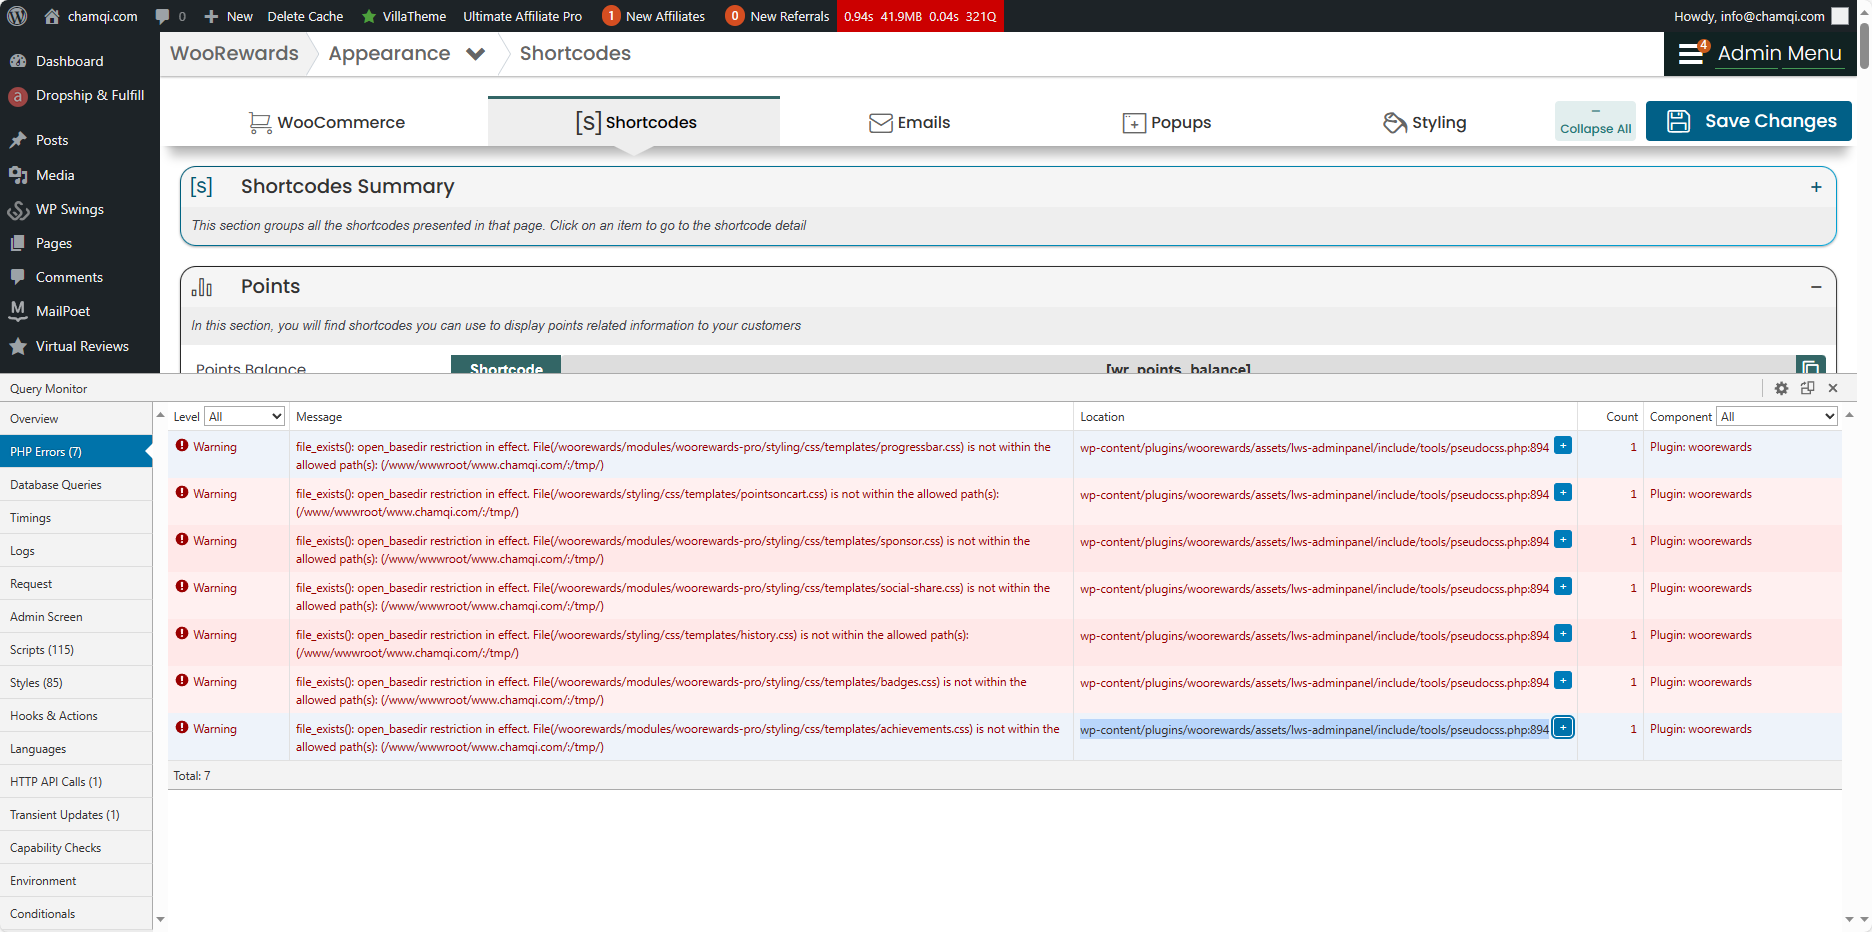Open Overview in Query Monitor
The image size is (1872, 932).
[x=76, y=419]
